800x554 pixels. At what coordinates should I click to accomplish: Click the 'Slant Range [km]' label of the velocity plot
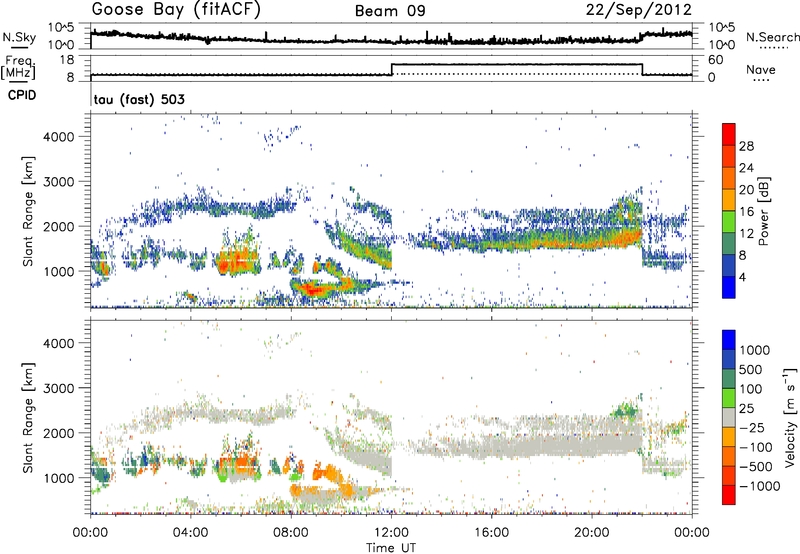pyautogui.click(x=28, y=417)
